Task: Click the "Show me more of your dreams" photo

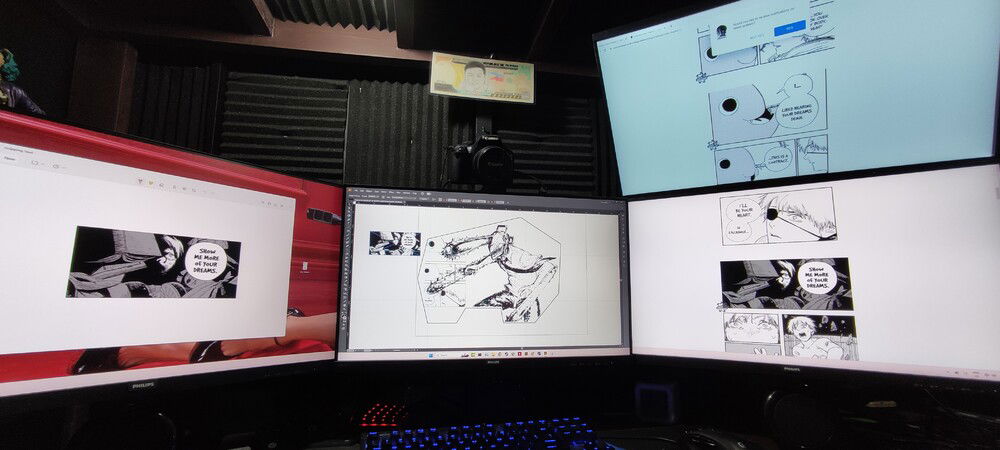Action: (153, 262)
